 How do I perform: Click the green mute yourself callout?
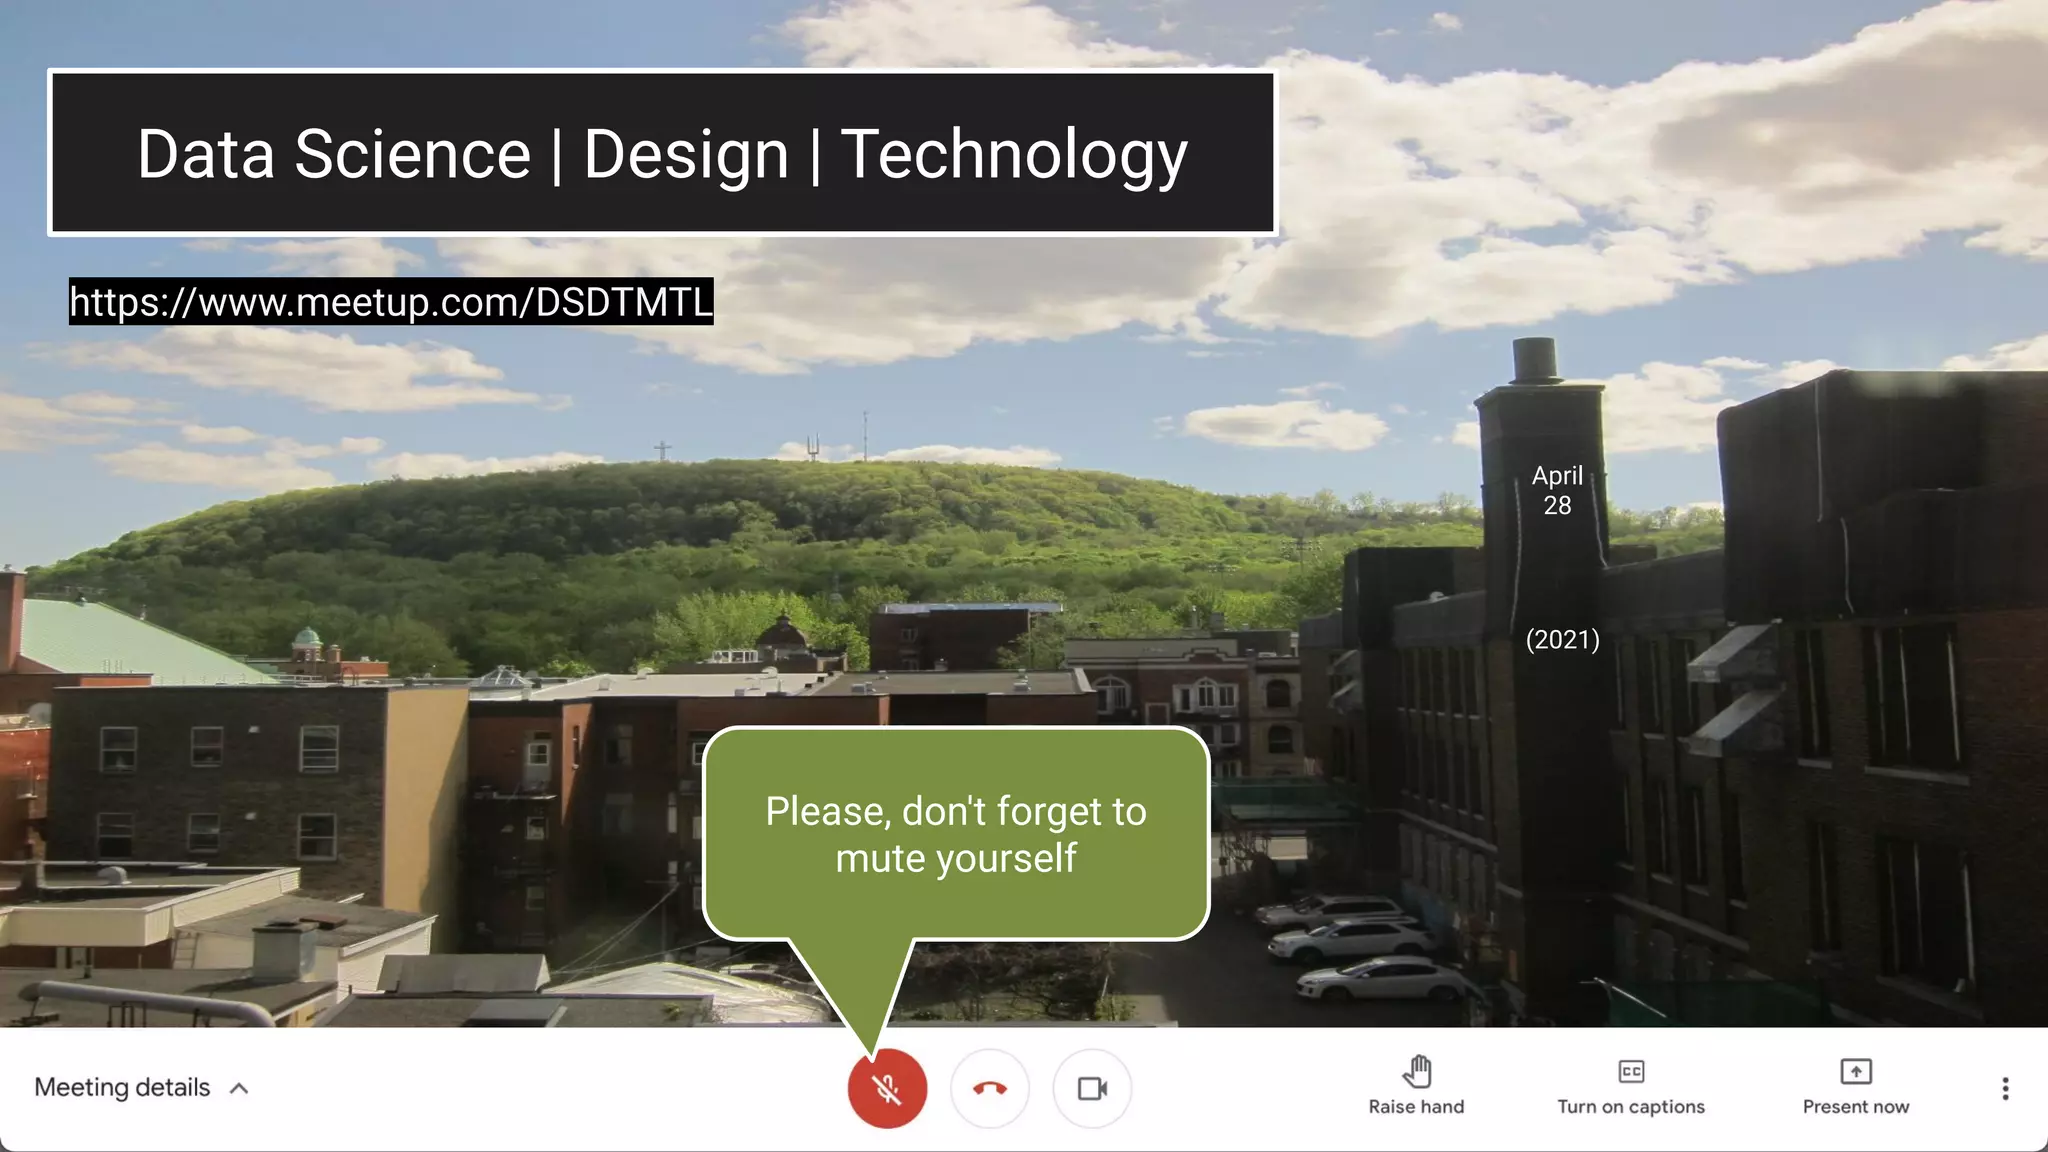[956, 834]
